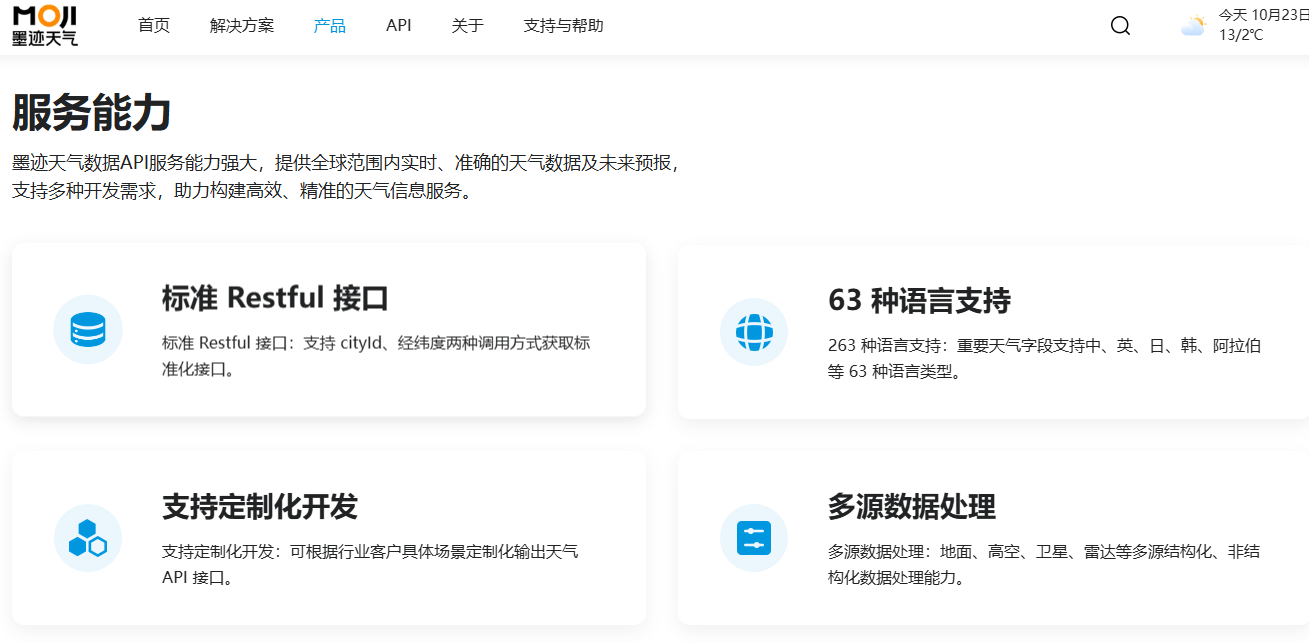Screen dimensions: 1309x643
Task: Click the globe icon for 语言支持
Action: [x=754, y=332]
